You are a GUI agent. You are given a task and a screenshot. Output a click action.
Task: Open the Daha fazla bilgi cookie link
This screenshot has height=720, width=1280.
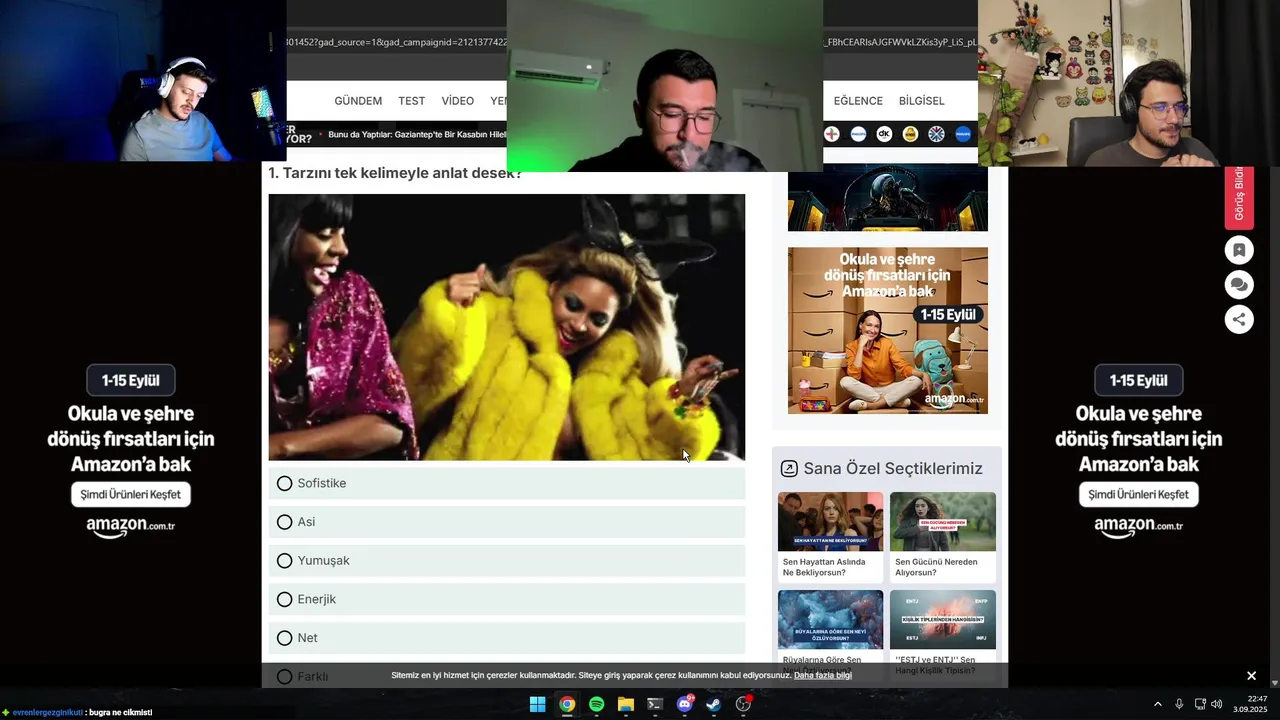tap(823, 676)
